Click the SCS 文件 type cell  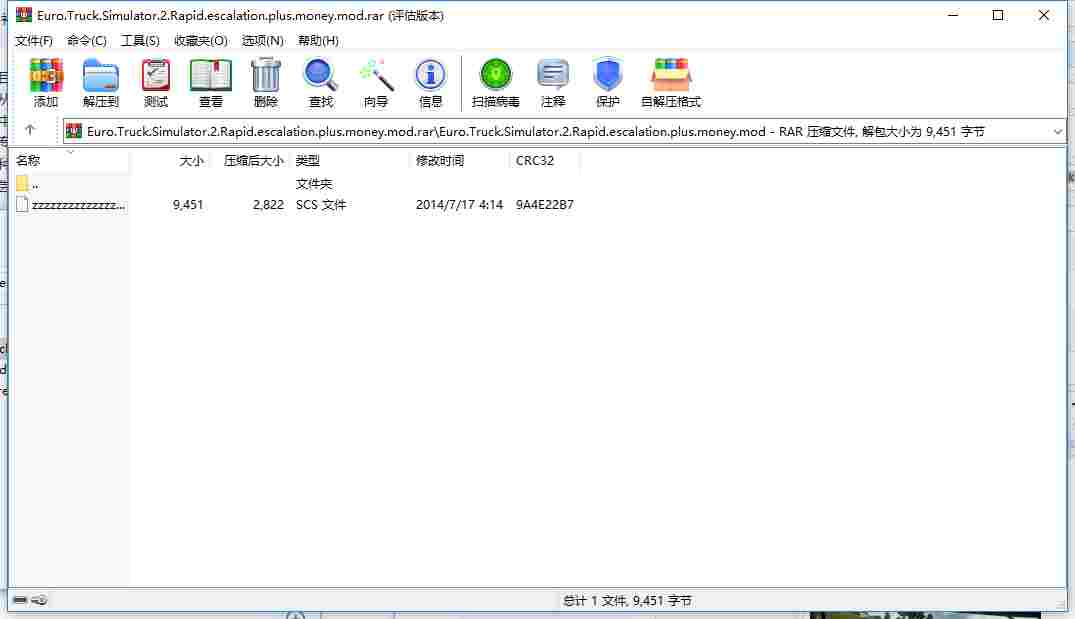(x=320, y=204)
